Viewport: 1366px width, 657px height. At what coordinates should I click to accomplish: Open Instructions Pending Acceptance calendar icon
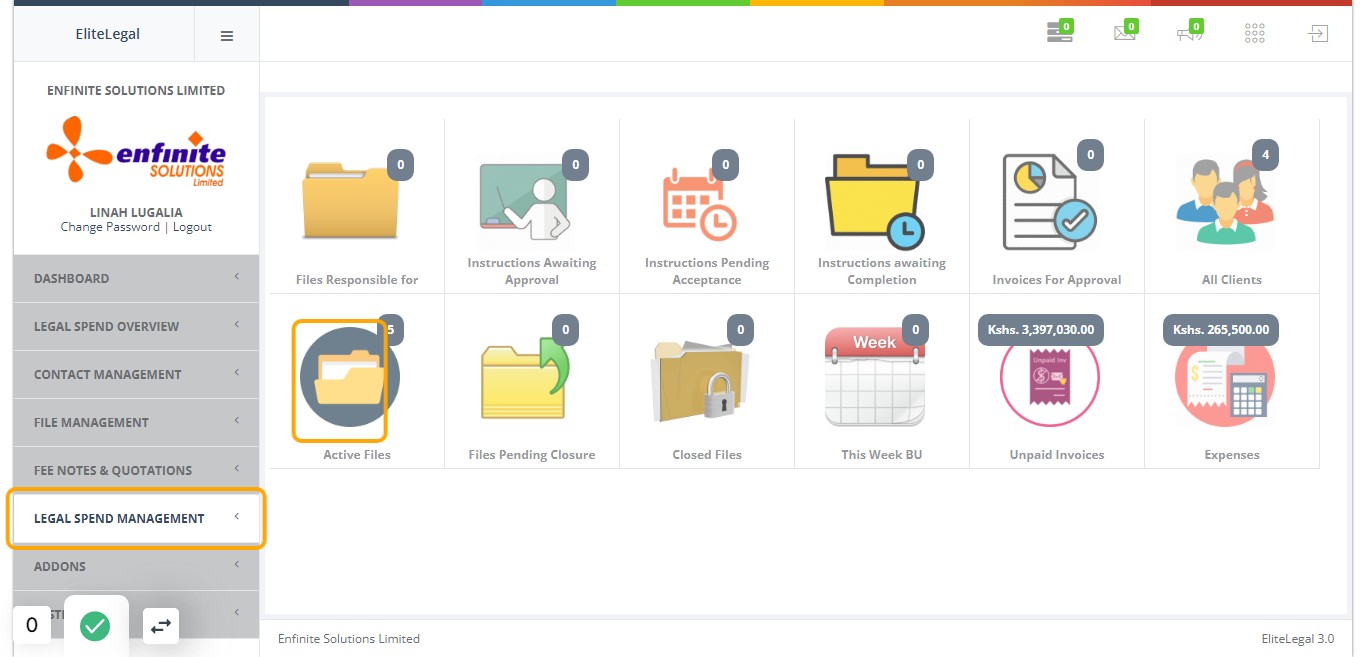[699, 204]
